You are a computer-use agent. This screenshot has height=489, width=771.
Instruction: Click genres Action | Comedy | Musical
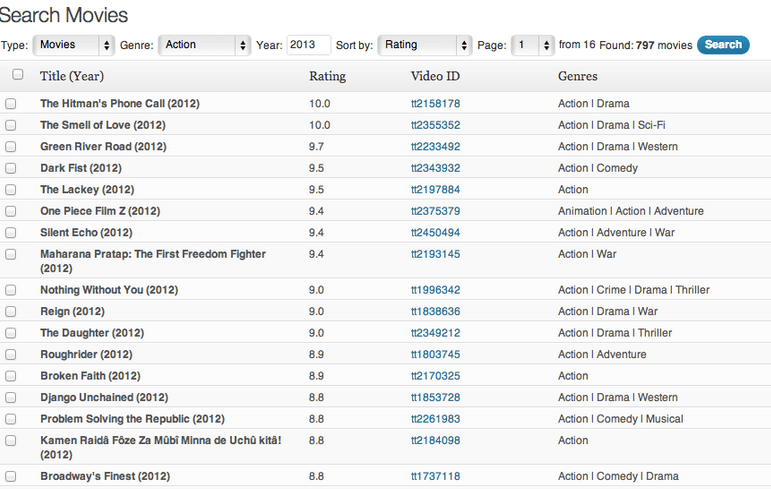(x=621, y=419)
